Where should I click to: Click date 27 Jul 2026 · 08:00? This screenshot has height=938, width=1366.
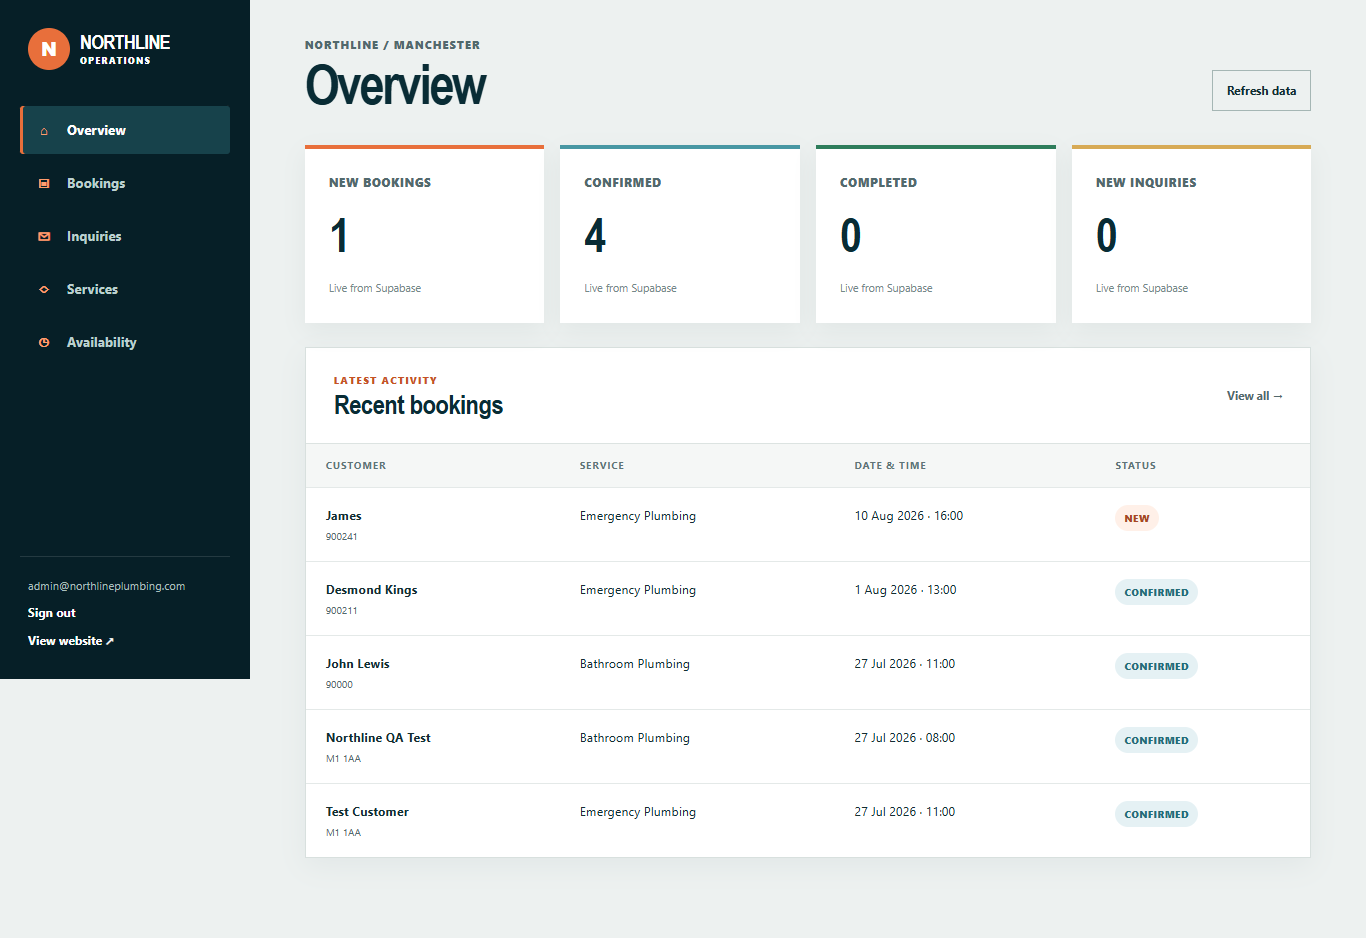pos(905,738)
